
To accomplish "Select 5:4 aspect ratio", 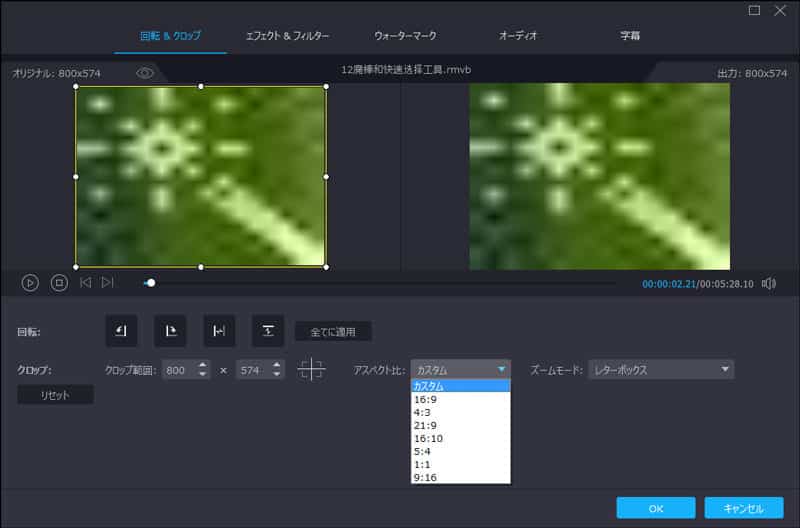I will pyautogui.click(x=460, y=451).
